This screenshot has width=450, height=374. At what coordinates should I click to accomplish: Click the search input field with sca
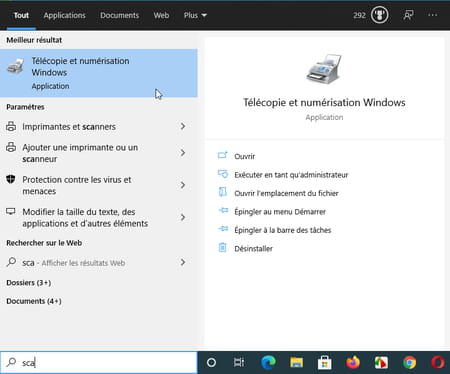[99, 362]
